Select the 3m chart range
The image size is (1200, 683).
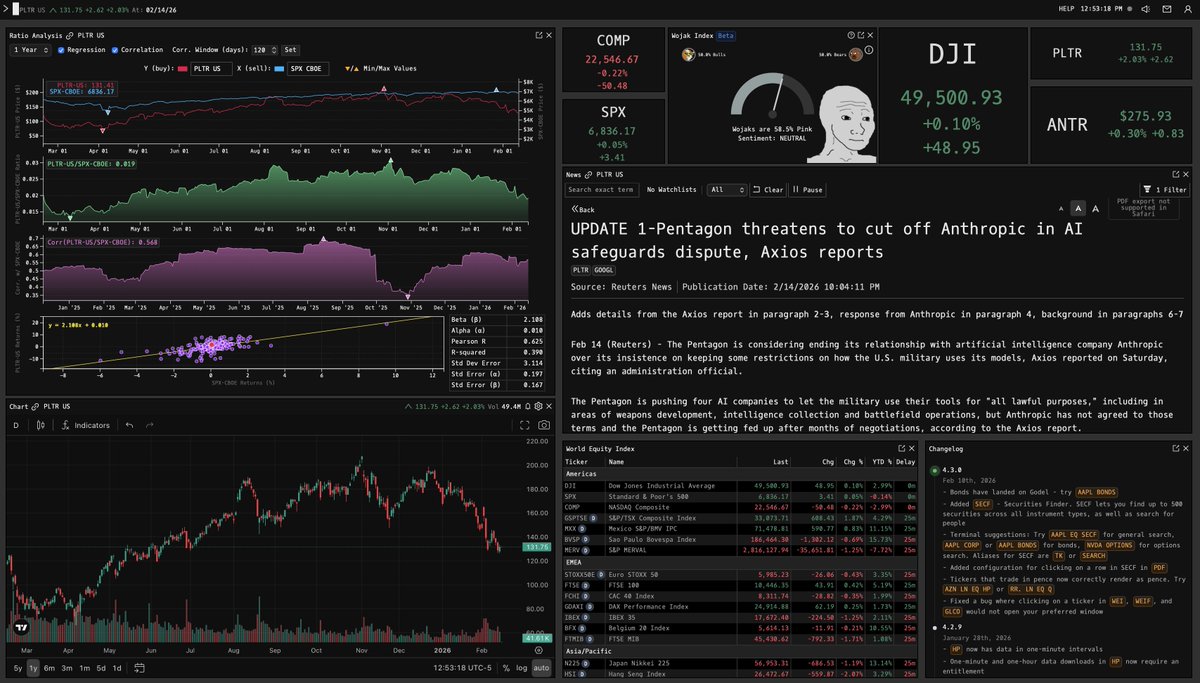click(x=67, y=668)
